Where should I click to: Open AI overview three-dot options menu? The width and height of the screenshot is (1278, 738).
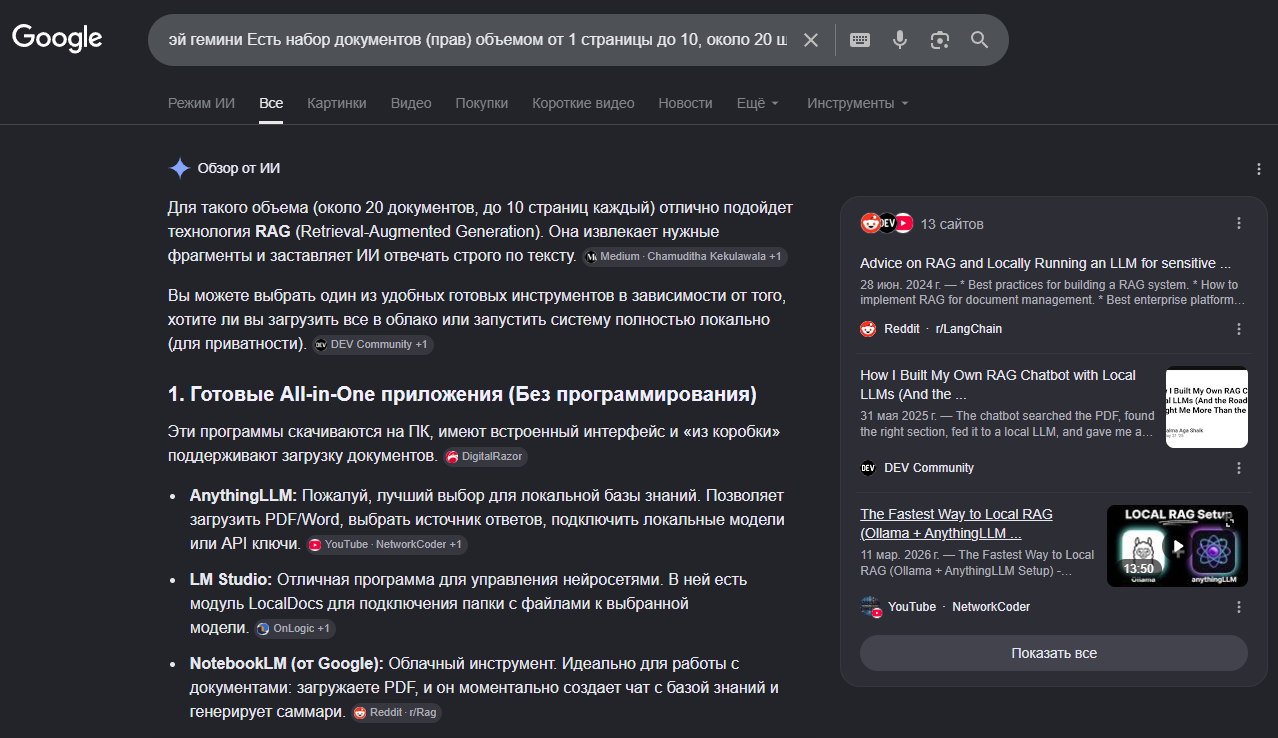(x=1258, y=169)
